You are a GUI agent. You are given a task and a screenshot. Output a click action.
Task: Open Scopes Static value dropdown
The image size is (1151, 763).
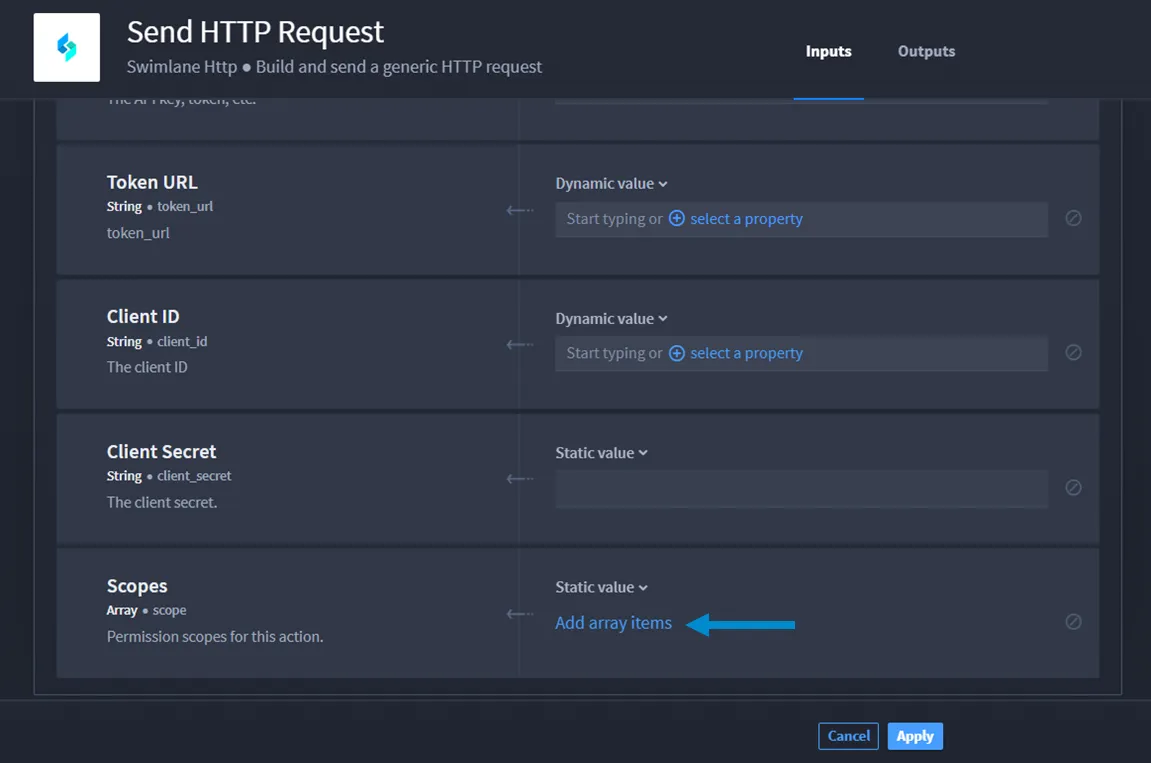point(602,587)
